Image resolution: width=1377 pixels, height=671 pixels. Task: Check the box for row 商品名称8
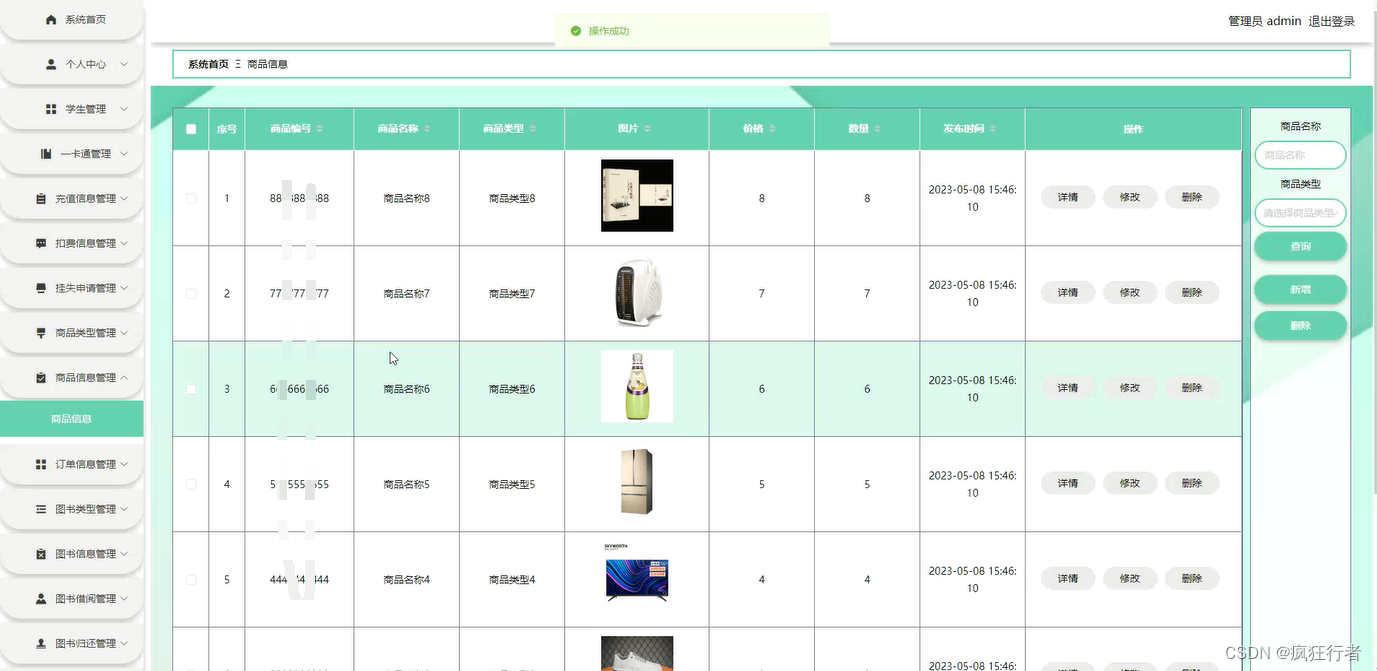pos(191,198)
